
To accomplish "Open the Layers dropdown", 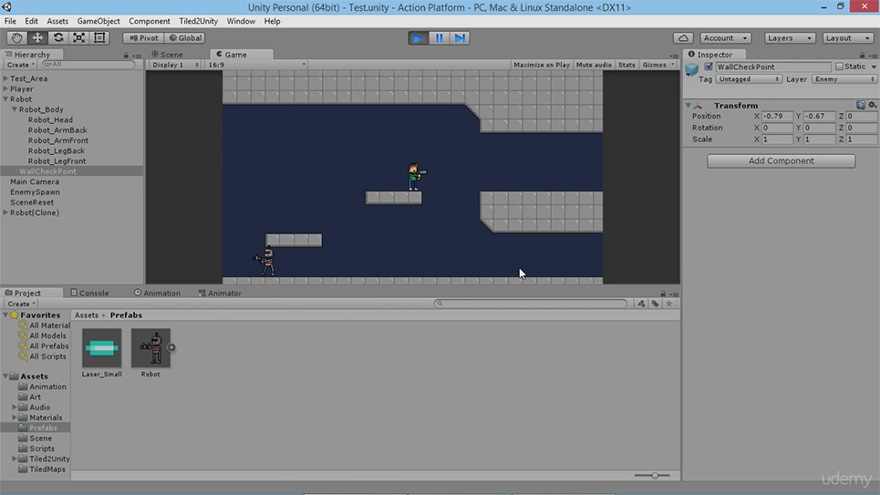I will [790, 38].
